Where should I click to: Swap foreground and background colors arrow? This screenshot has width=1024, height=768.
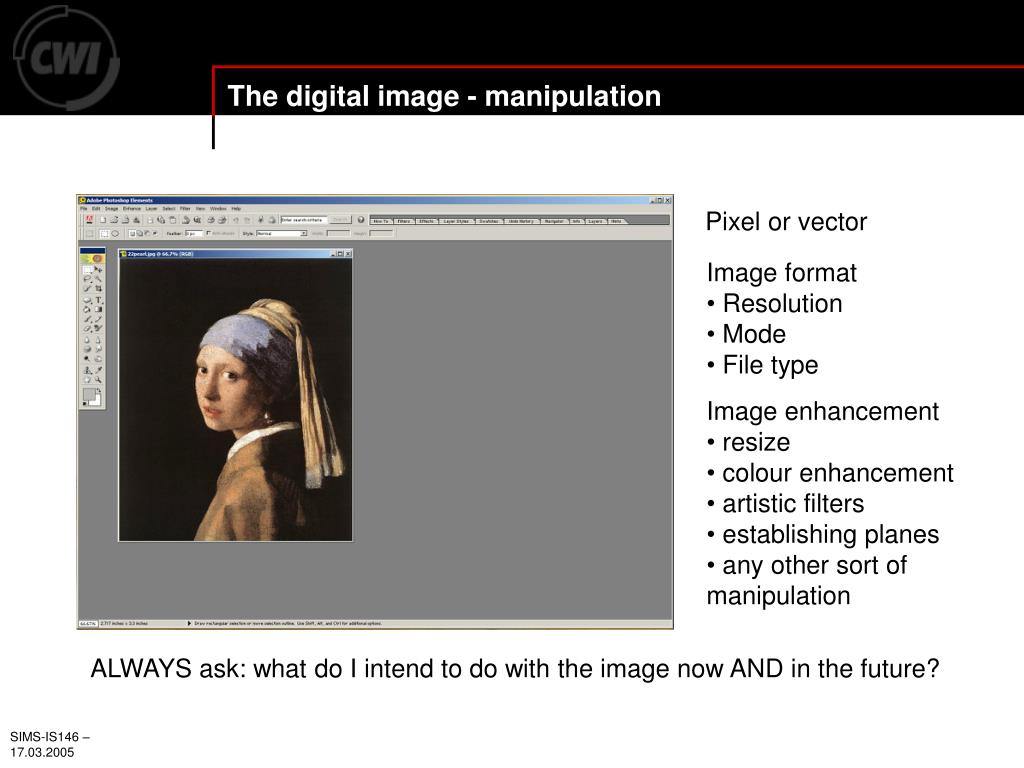99,390
